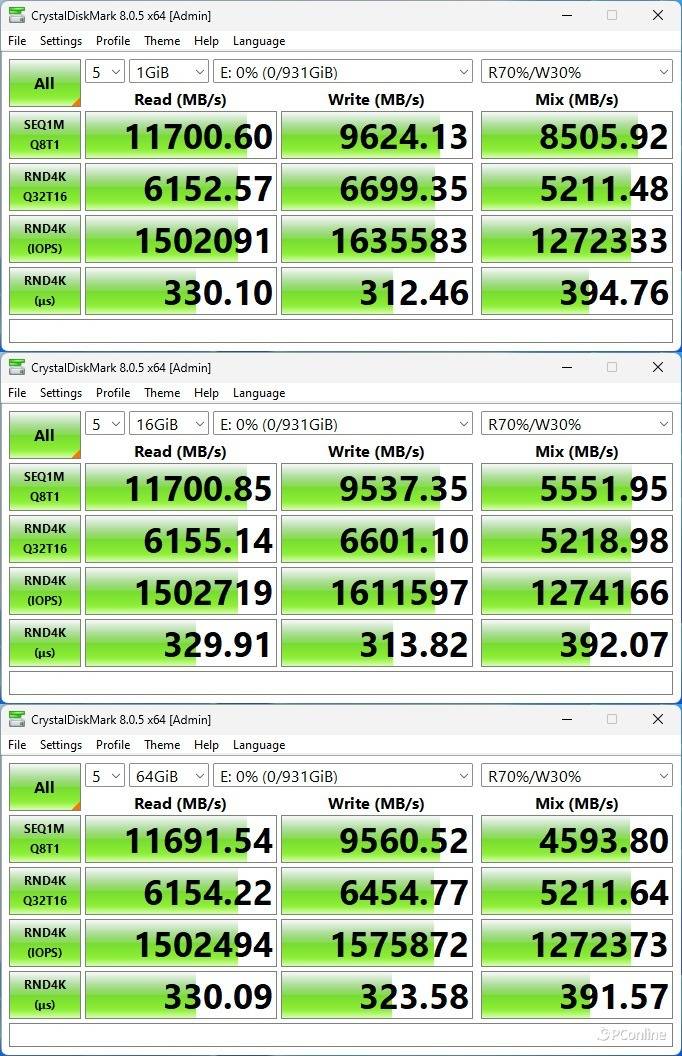Run All tests in the 1GiB window
The width and height of the screenshot is (682, 1056).
pos(44,83)
